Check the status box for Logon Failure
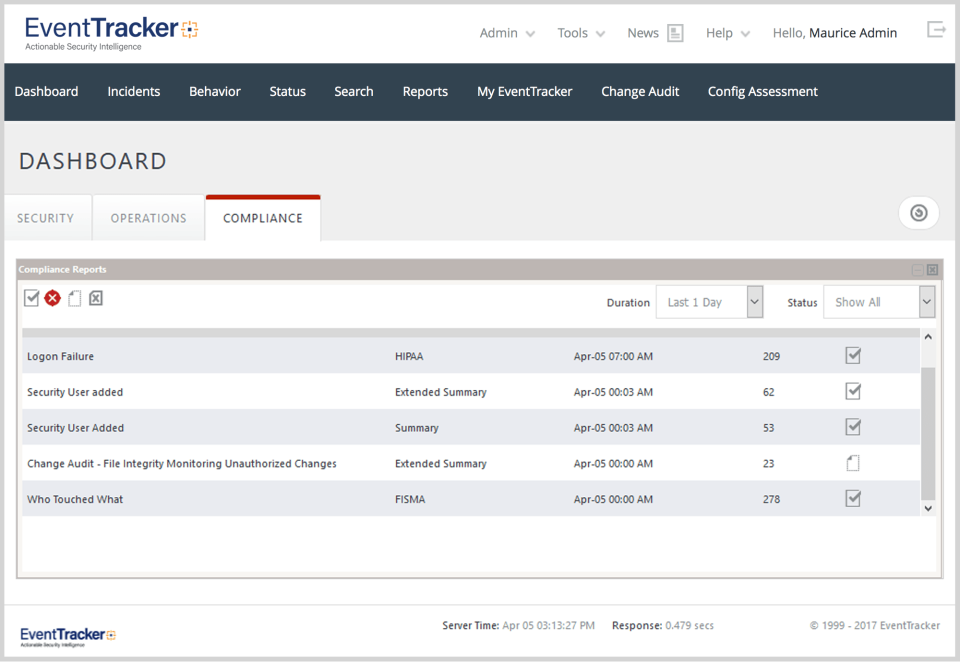The image size is (960, 662). (853, 356)
